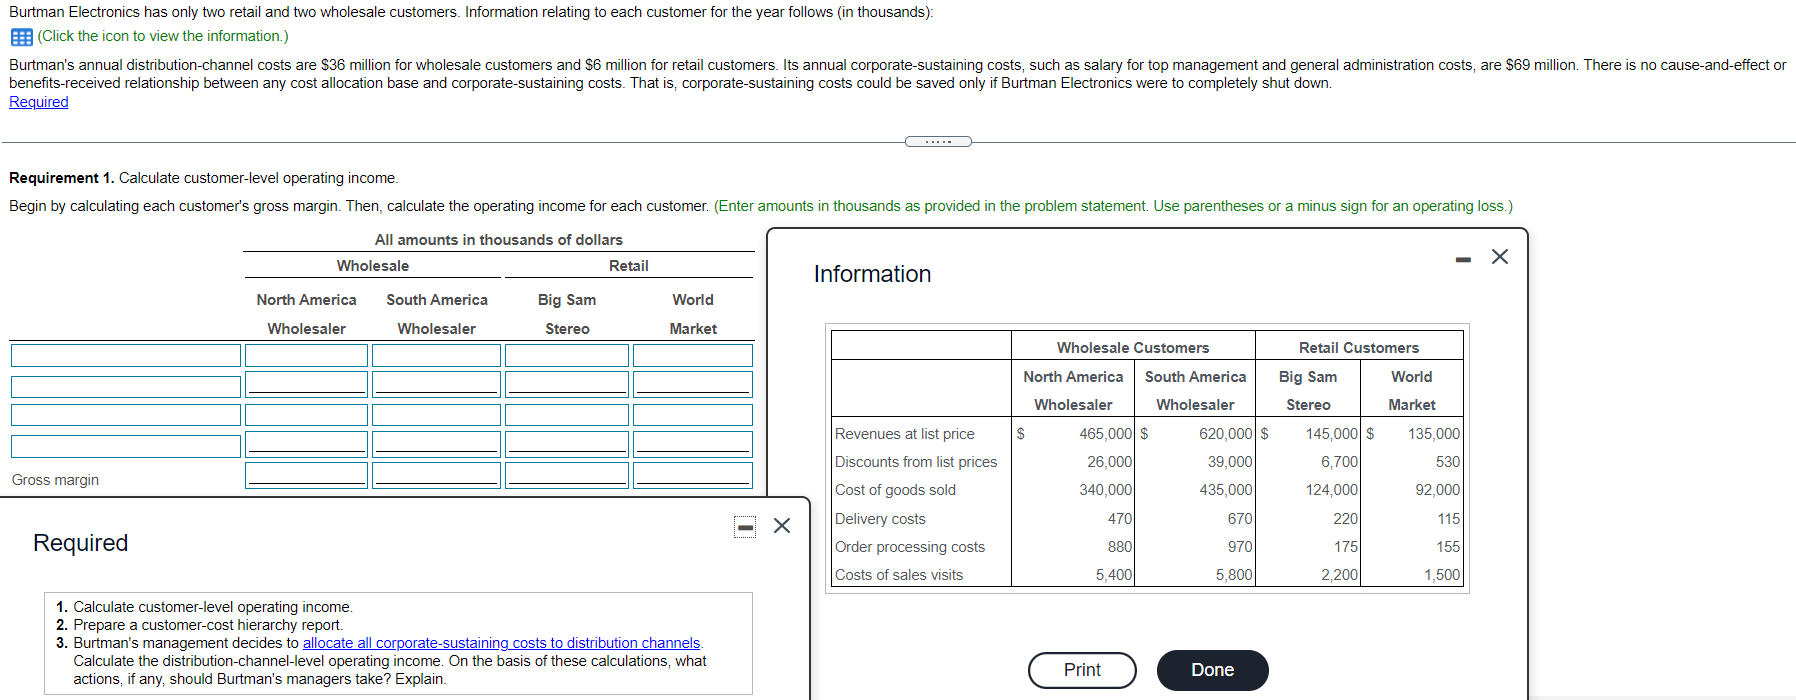This screenshot has height=700, width=1796.
Task: Click the 135,000 revenue value
Action: 1434,434
